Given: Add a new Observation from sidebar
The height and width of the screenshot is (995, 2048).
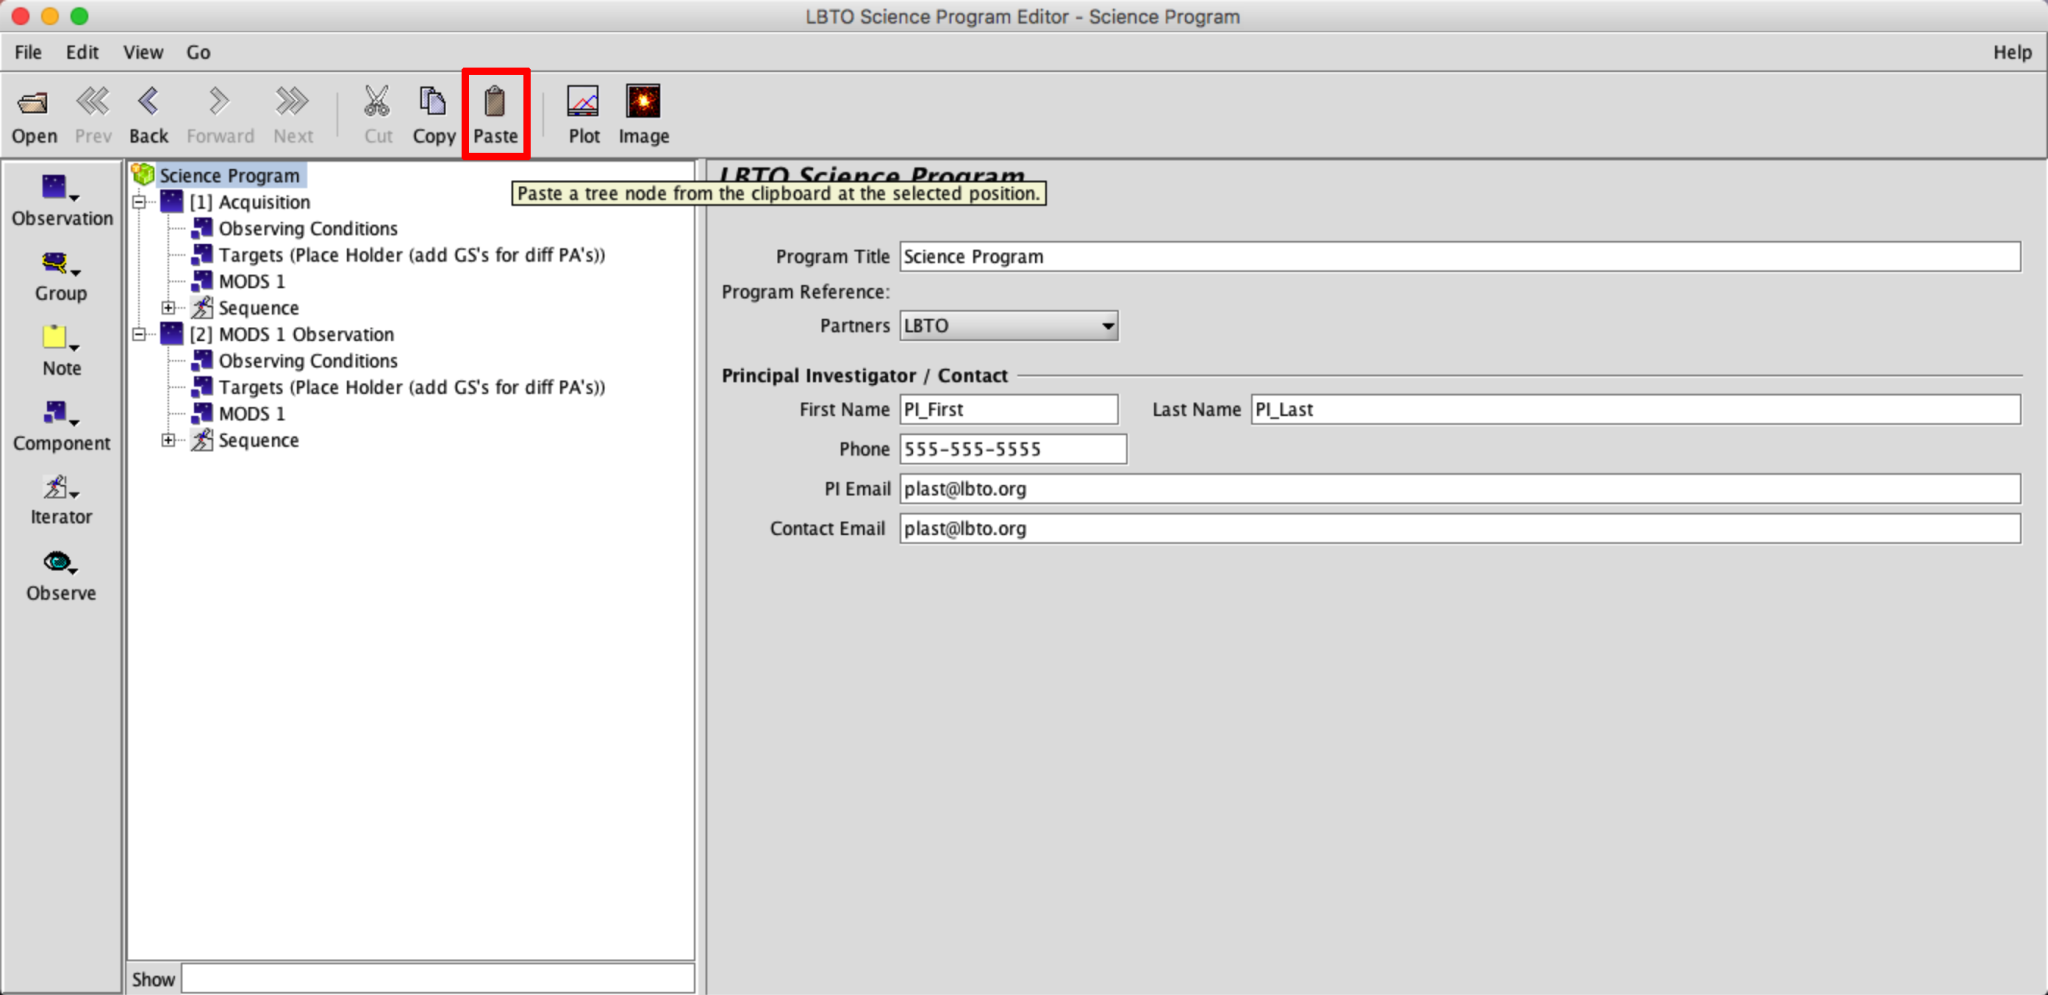Looking at the screenshot, I should coord(62,201).
